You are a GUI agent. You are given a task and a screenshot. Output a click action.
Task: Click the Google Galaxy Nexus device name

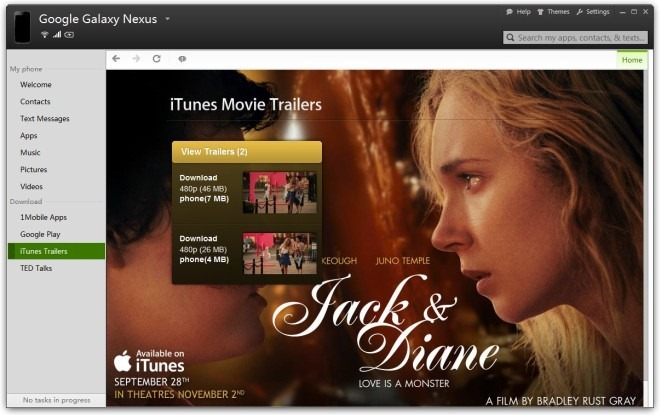[98, 19]
